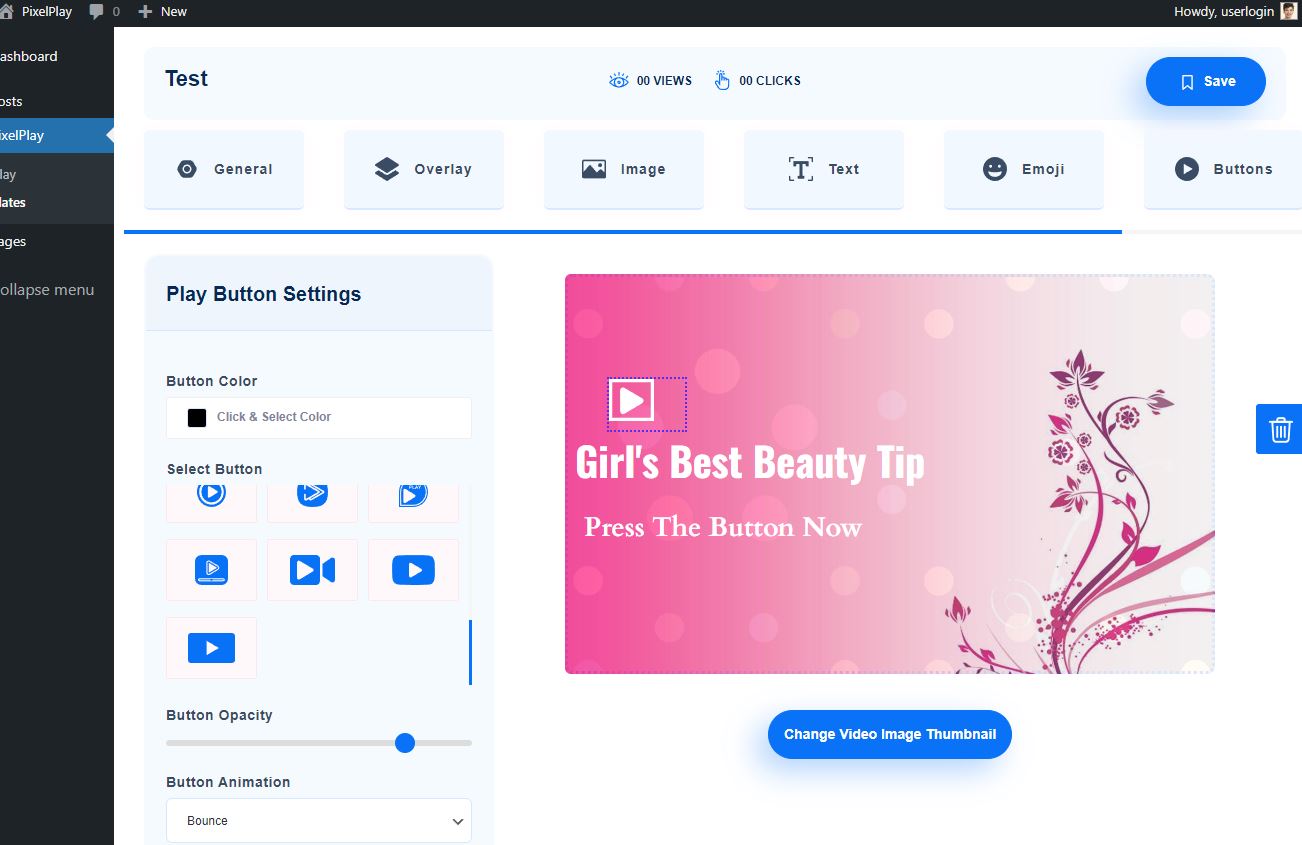Click Change Video Image Thumbnail button
The height and width of the screenshot is (845, 1302).
[x=890, y=734]
